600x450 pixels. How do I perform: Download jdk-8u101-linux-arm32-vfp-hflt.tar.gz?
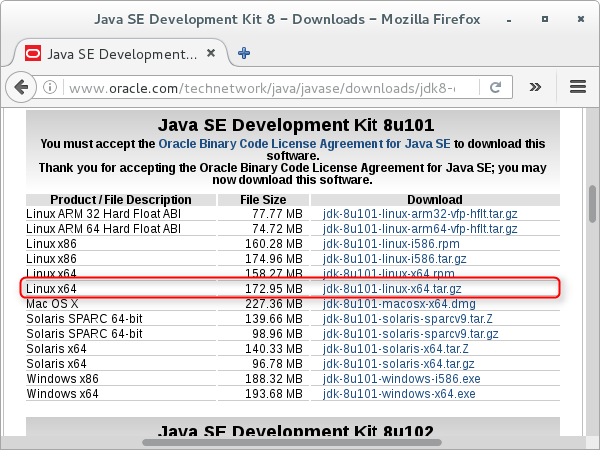click(x=420, y=214)
